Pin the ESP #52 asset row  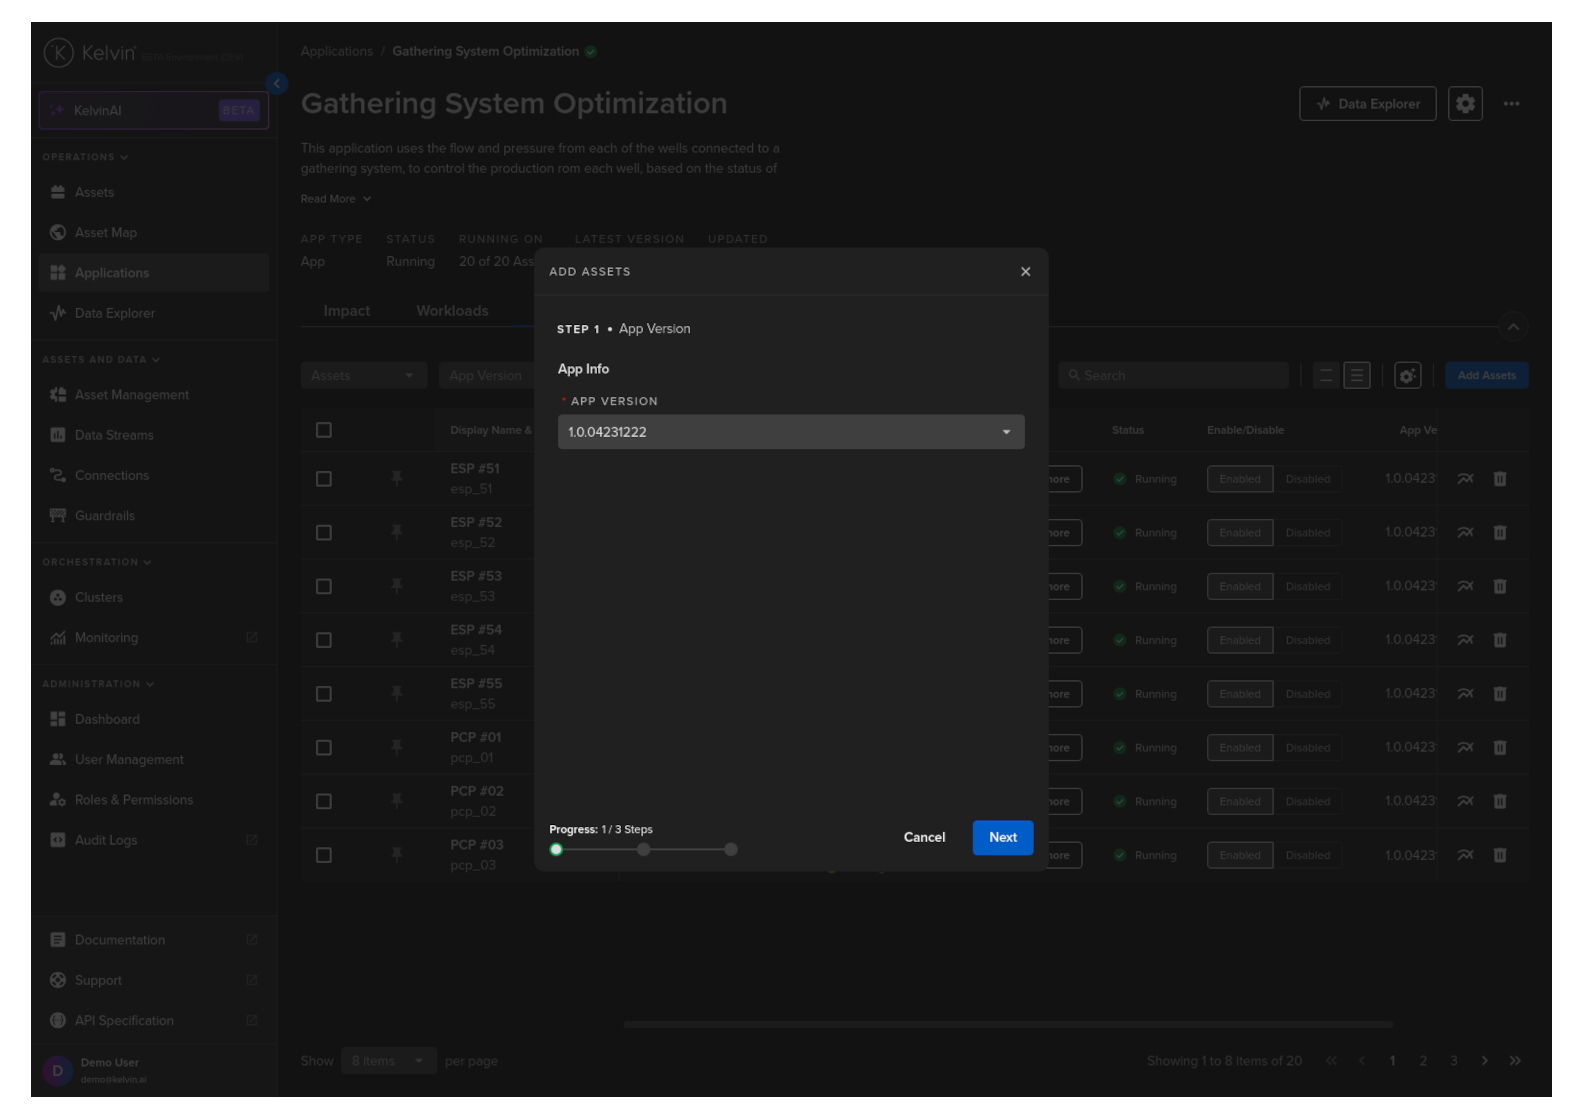click(397, 533)
